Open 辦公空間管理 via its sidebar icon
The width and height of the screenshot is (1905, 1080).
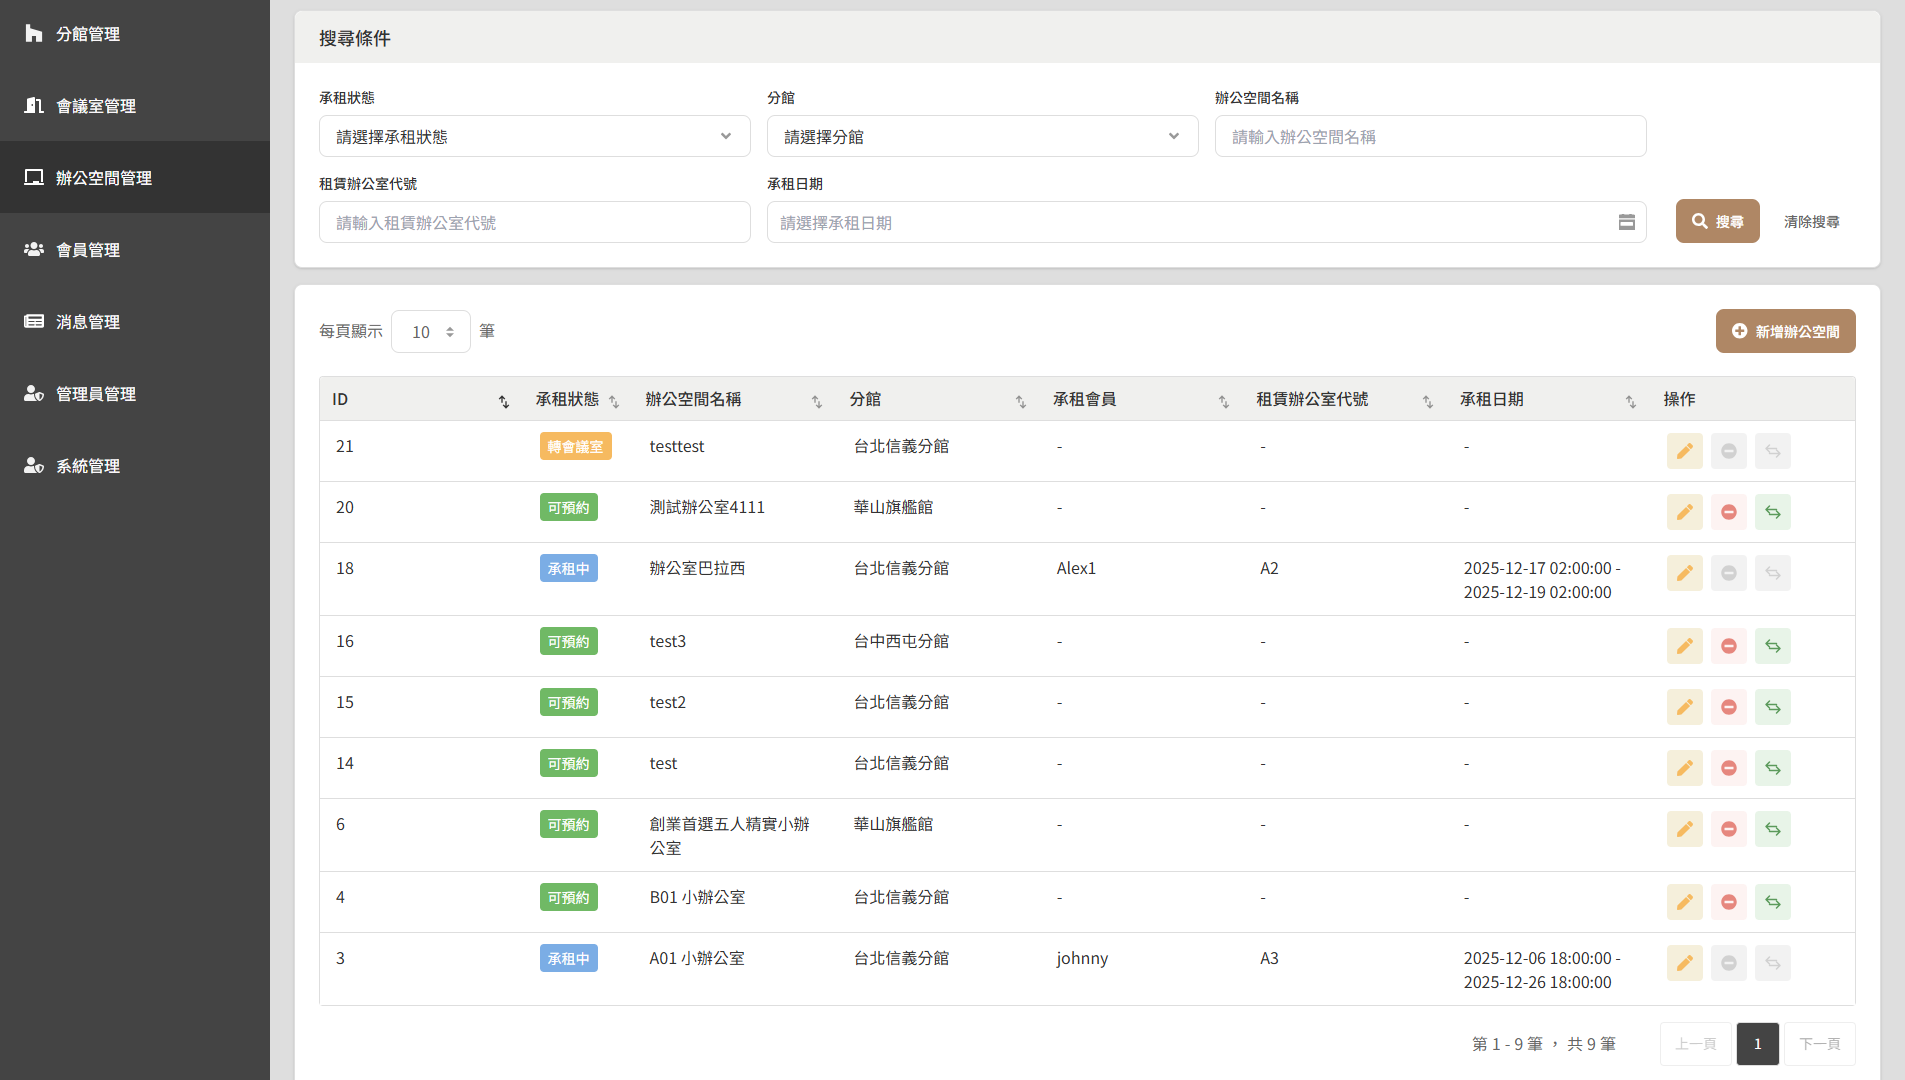[34, 177]
